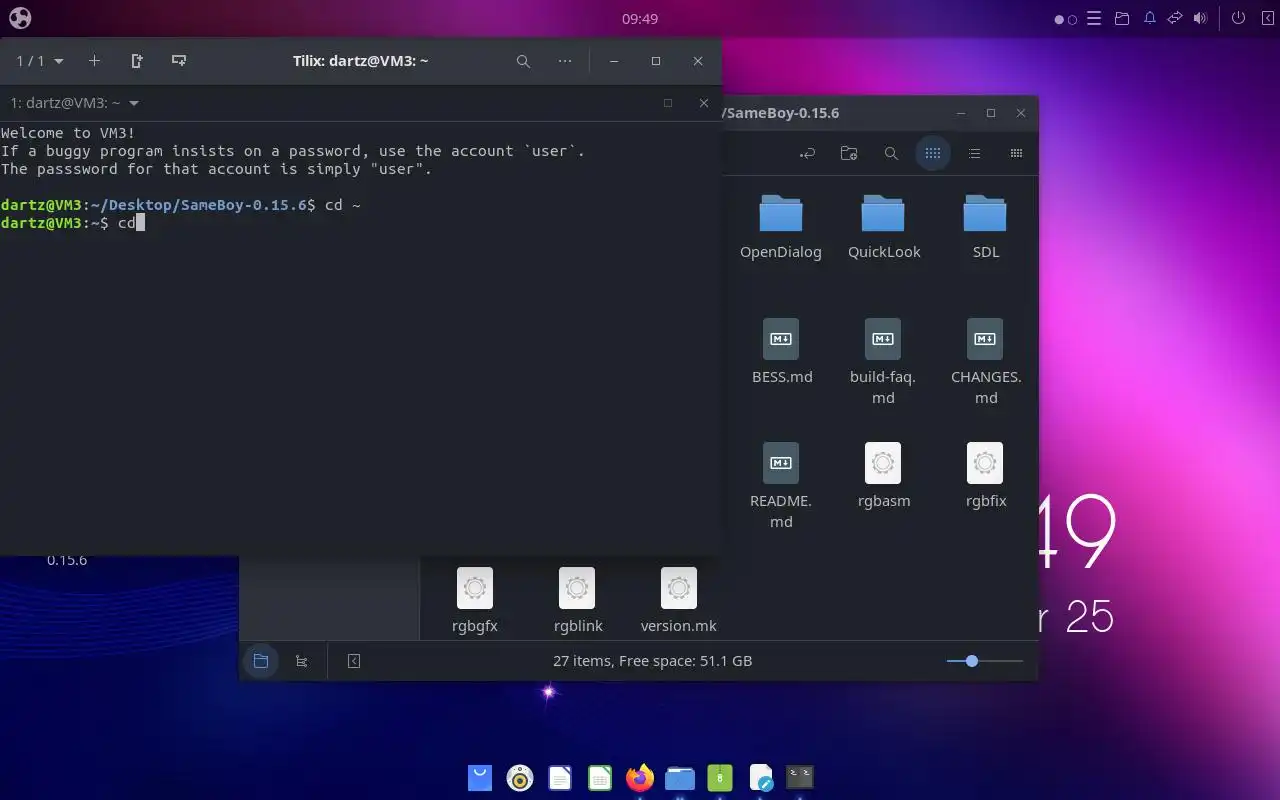The image size is (1280, 800).
Task: Collapse the file manager sidebar with the arrow button
Action: 354,661
